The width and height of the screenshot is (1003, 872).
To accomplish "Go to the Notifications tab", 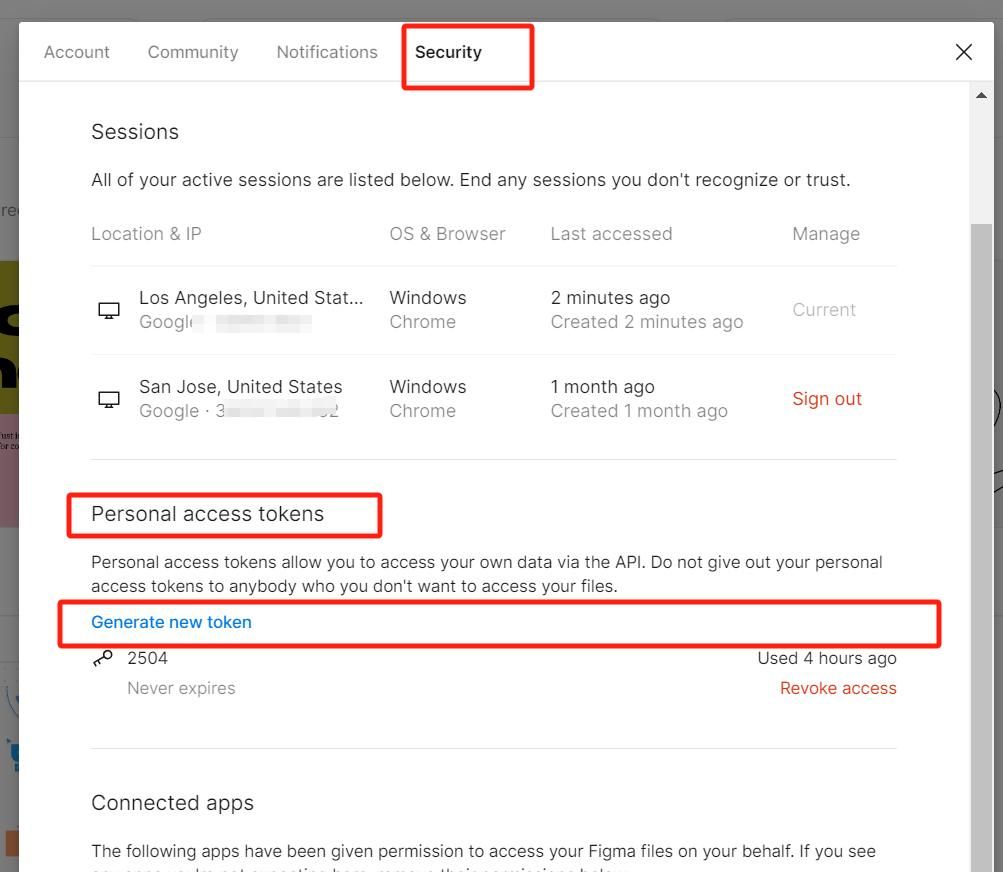I will 327,52.
